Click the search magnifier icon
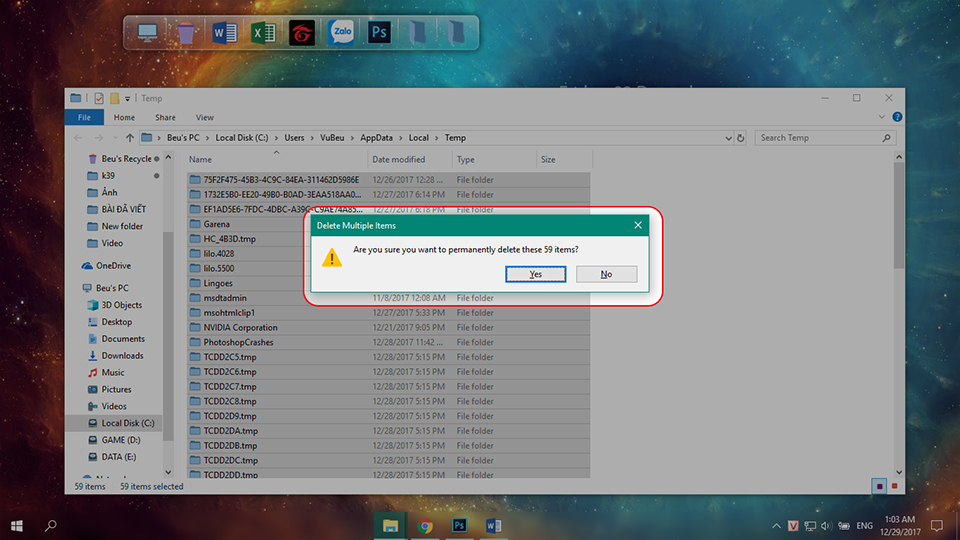Viewport: 960px width, 540px height. 886,138
